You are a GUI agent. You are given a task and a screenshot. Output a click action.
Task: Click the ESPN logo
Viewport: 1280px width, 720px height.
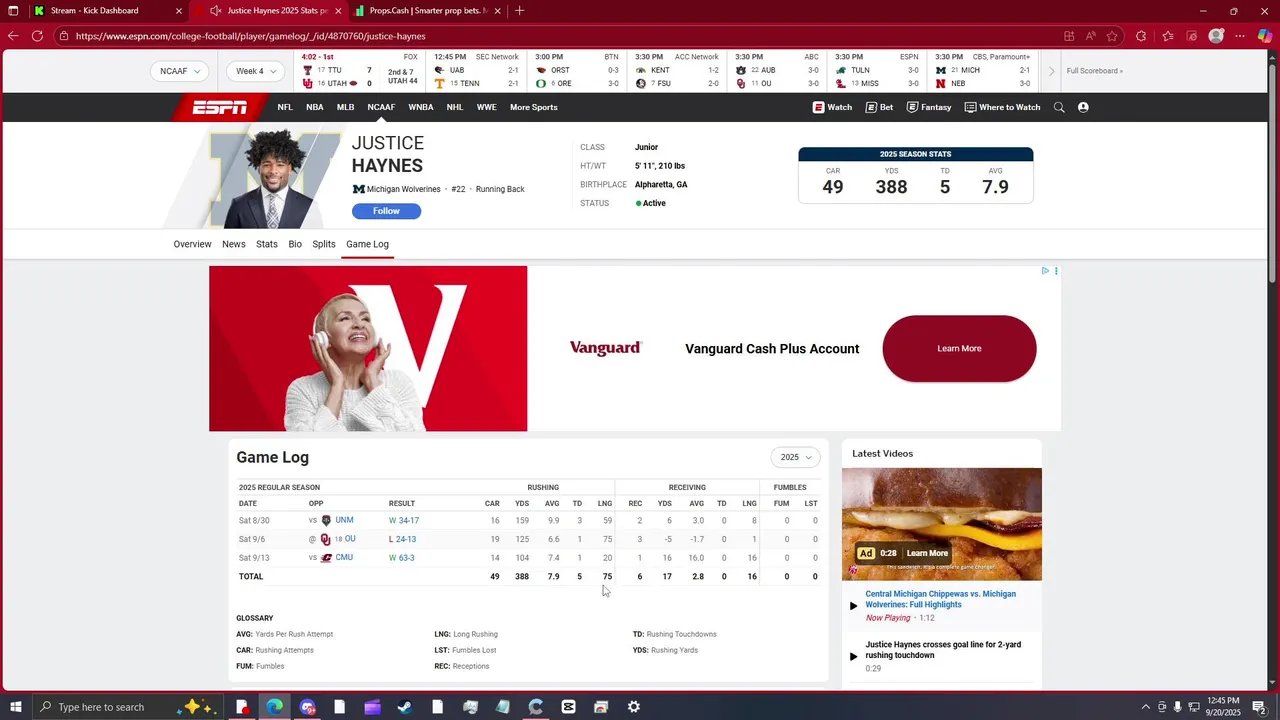pos(220,107)
